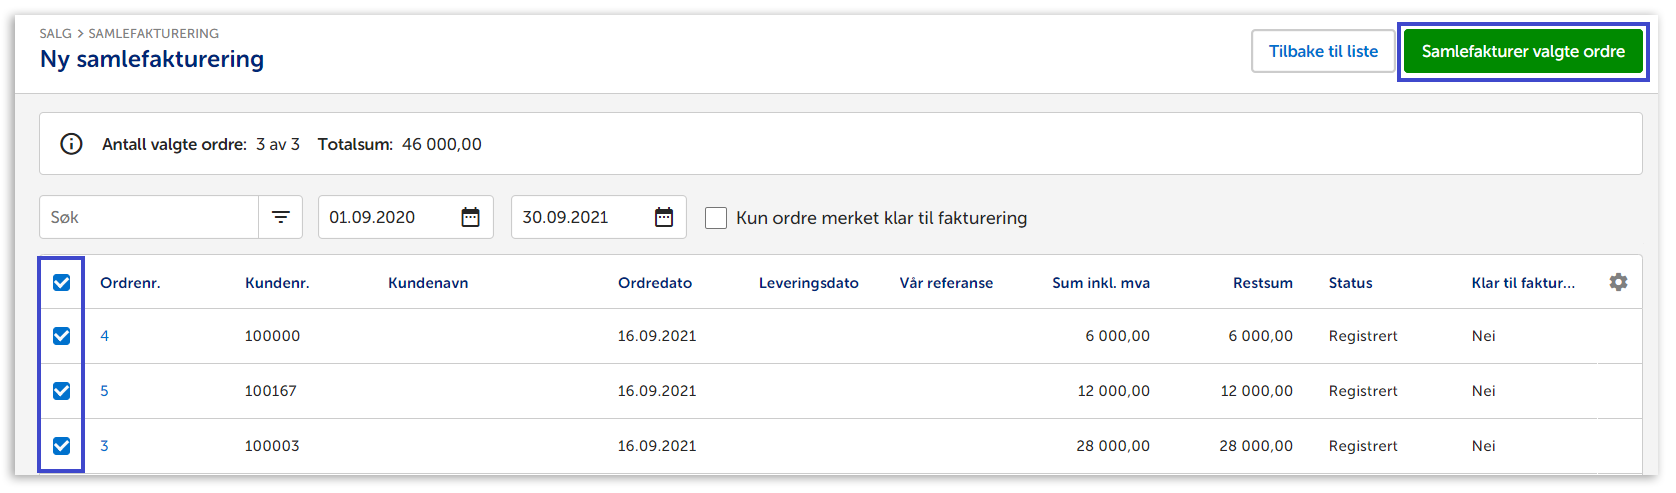Sort by the Sum inkl. mva column
The image size is (1676, 493).
[1100, 283]
